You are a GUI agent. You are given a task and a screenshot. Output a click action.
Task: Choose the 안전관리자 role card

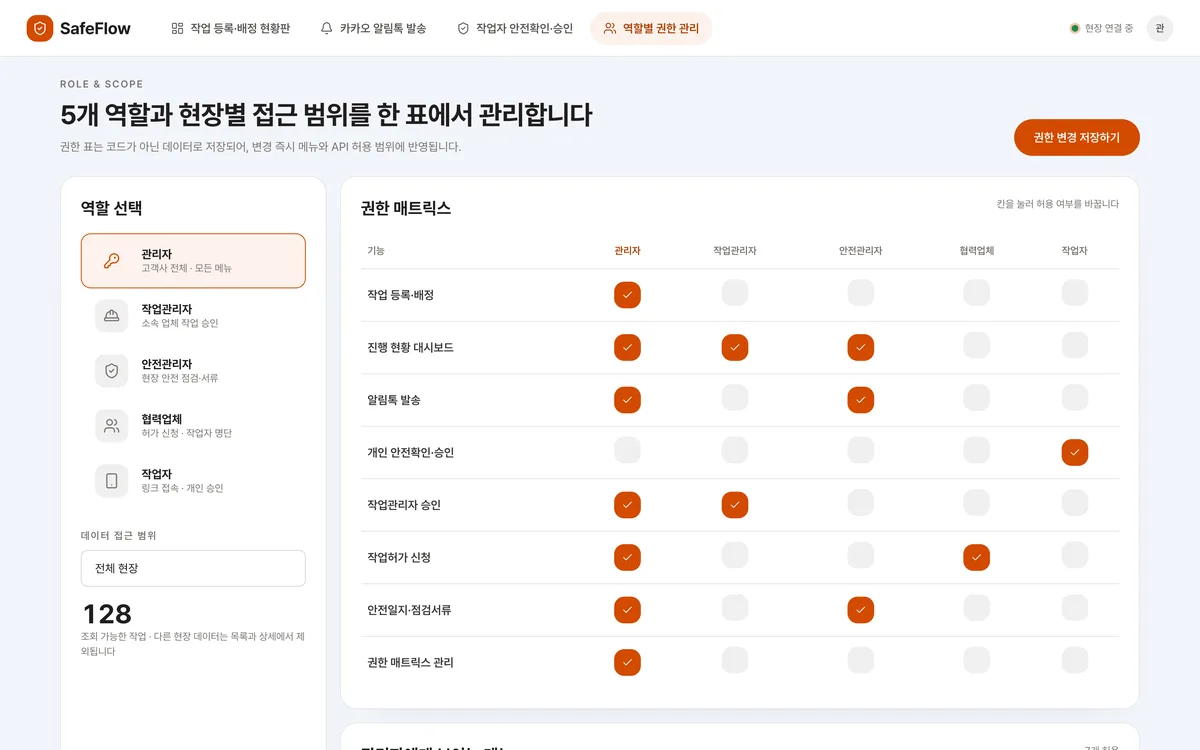point(193,371)
